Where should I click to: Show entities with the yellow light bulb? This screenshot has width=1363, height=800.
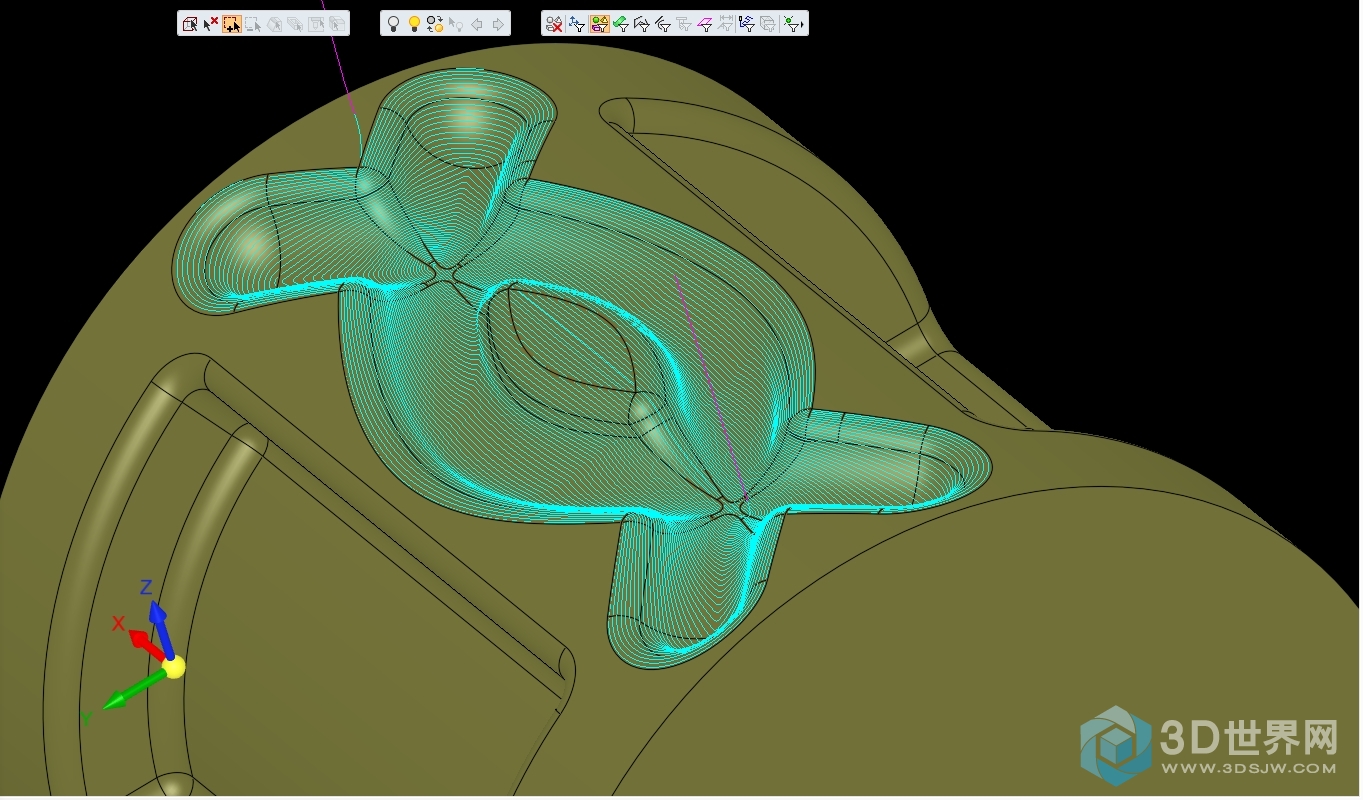coord(414,24)
